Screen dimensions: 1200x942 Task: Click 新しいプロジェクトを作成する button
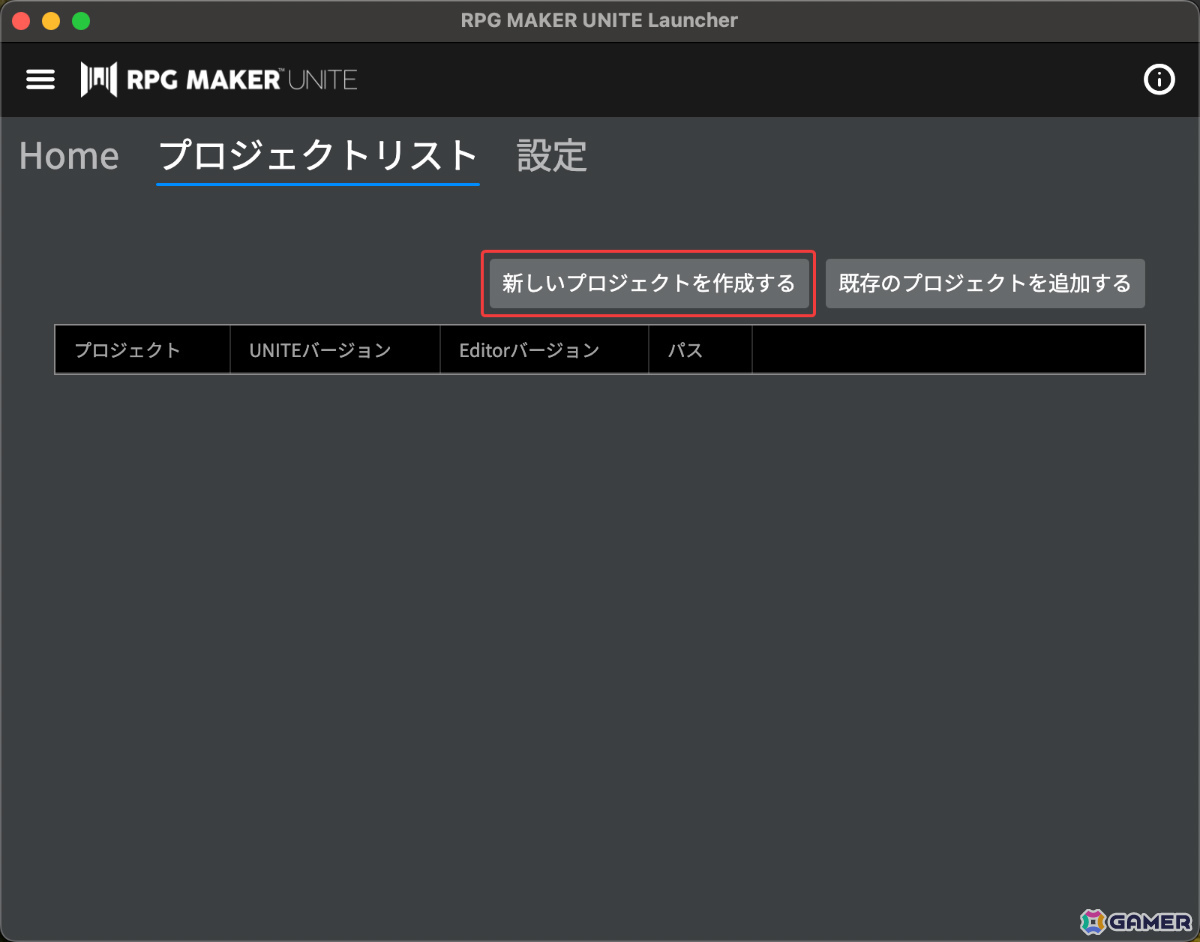[649, 284]
